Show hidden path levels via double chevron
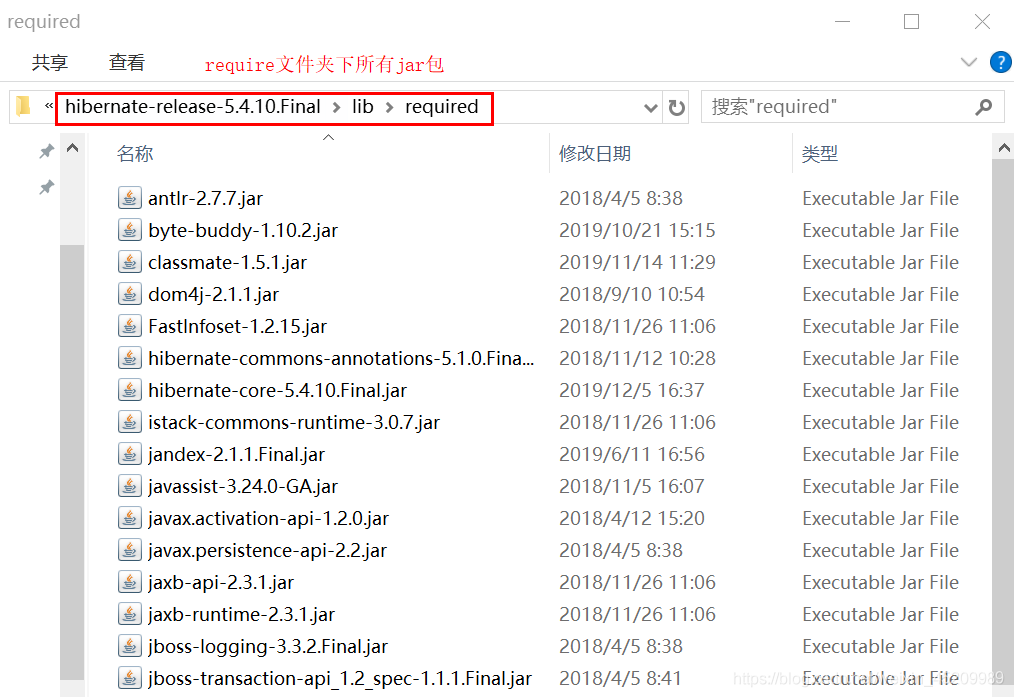The height and width of the screenshot is (697, 1014). [x=49, y=105]
